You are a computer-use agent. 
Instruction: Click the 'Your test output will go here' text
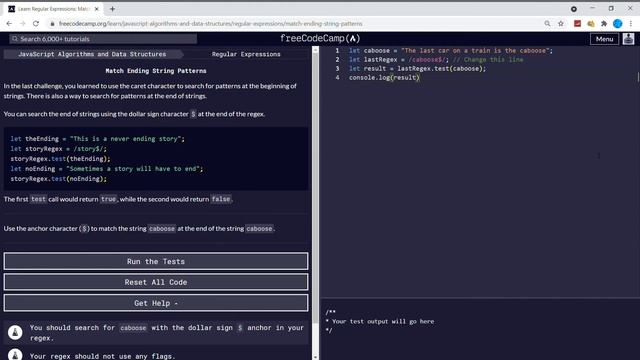(x=383, y=321)
